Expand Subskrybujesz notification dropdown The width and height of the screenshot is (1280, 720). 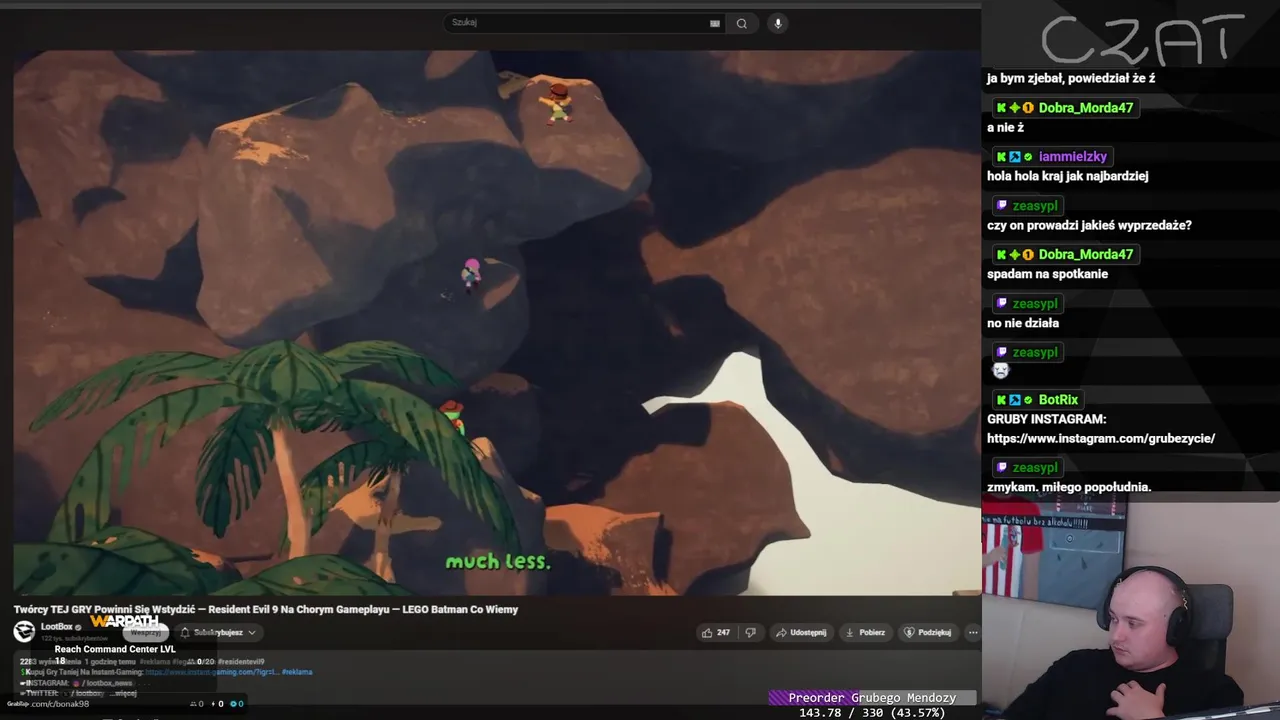218,632
